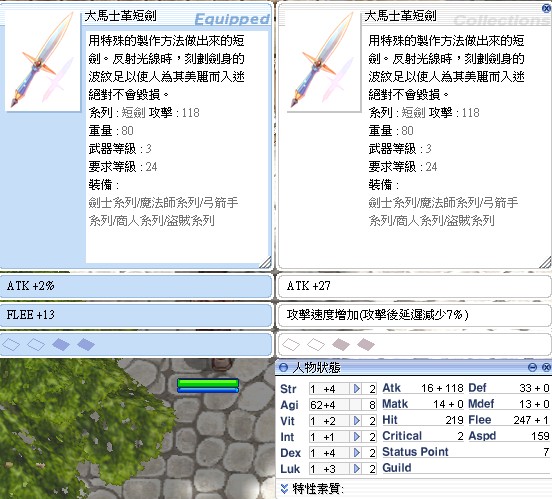Click the Status Point value 7
Image resolution: width=552 pixels, height=499 pixels.
click(546, 452)
